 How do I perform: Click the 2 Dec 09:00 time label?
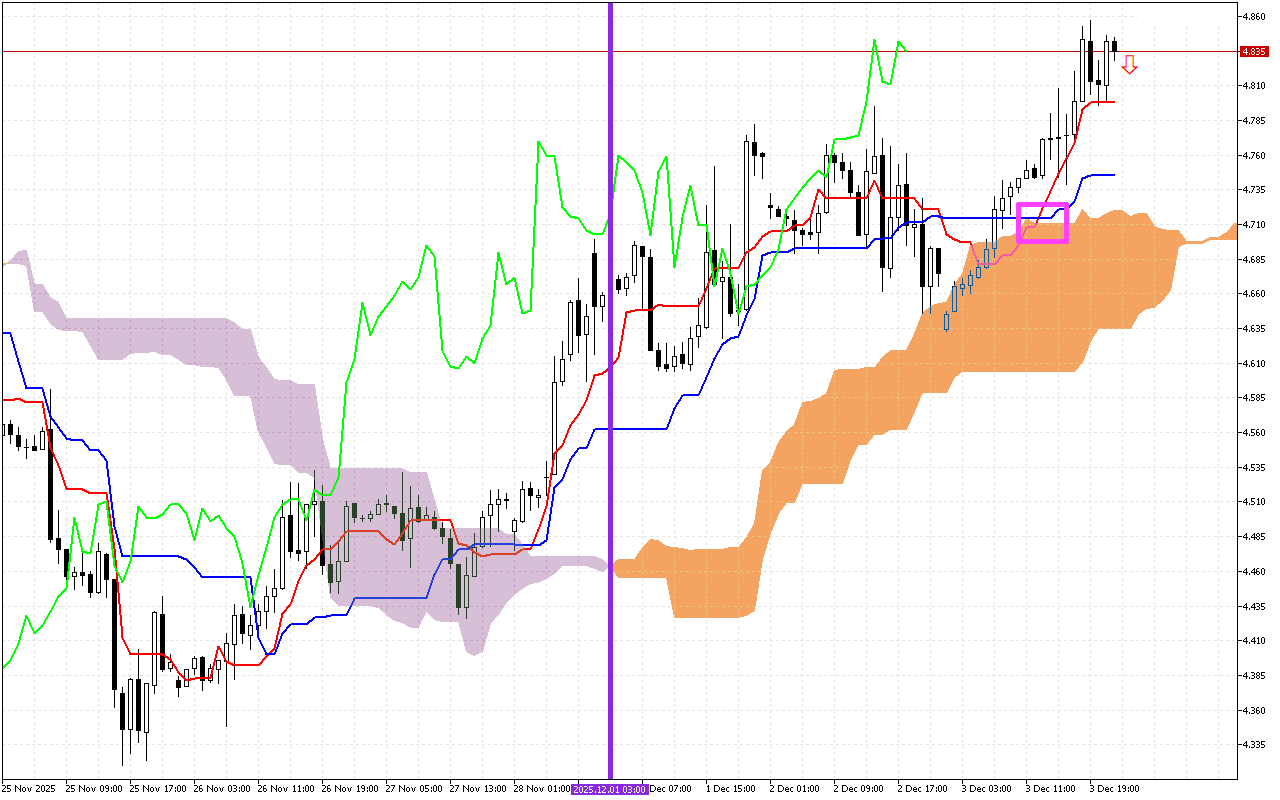tap(858, 789)
